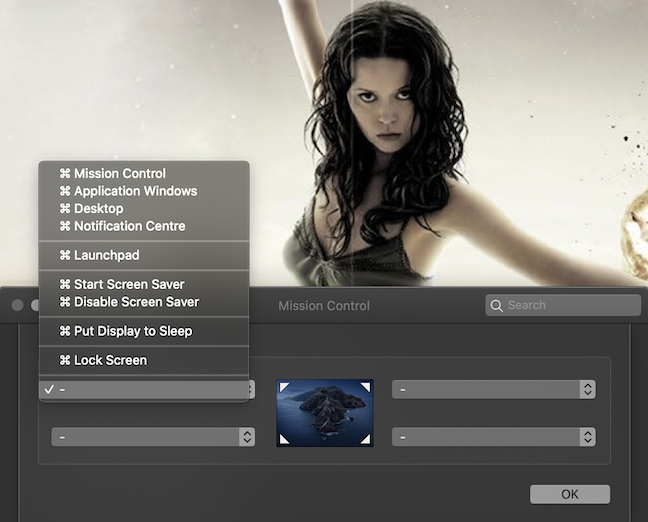Click the magnifying glass search icon
The height and width of the screenshot is (522, 648).
point(496,306)
